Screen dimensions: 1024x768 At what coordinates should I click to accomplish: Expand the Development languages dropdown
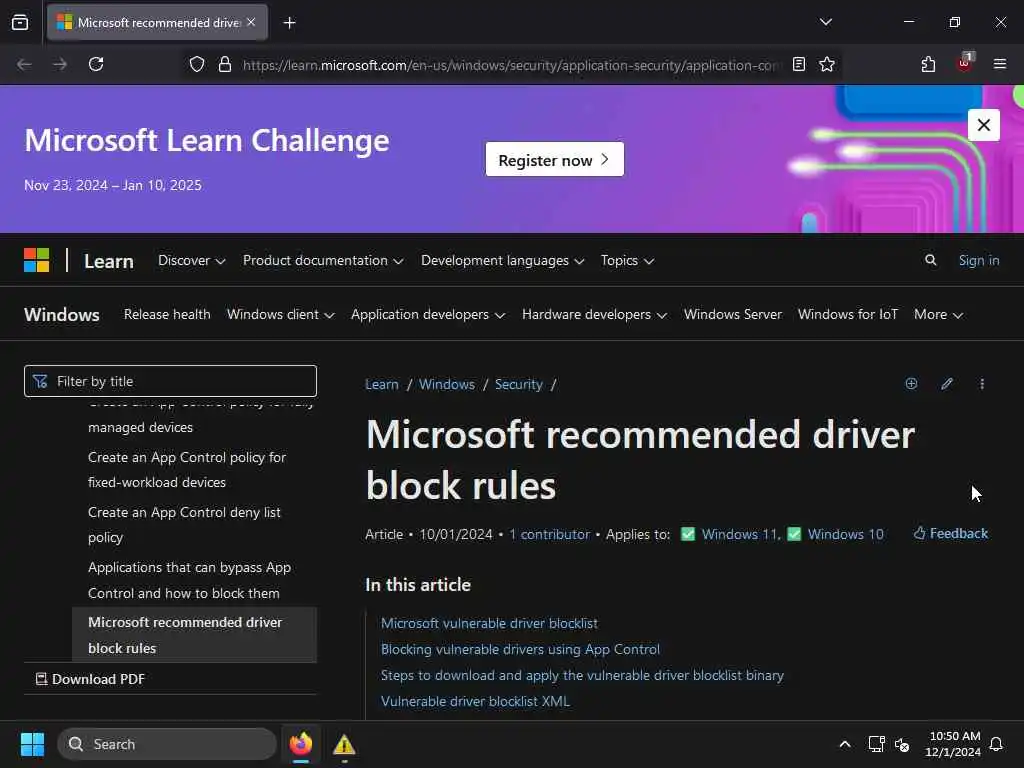coord(502,261)
